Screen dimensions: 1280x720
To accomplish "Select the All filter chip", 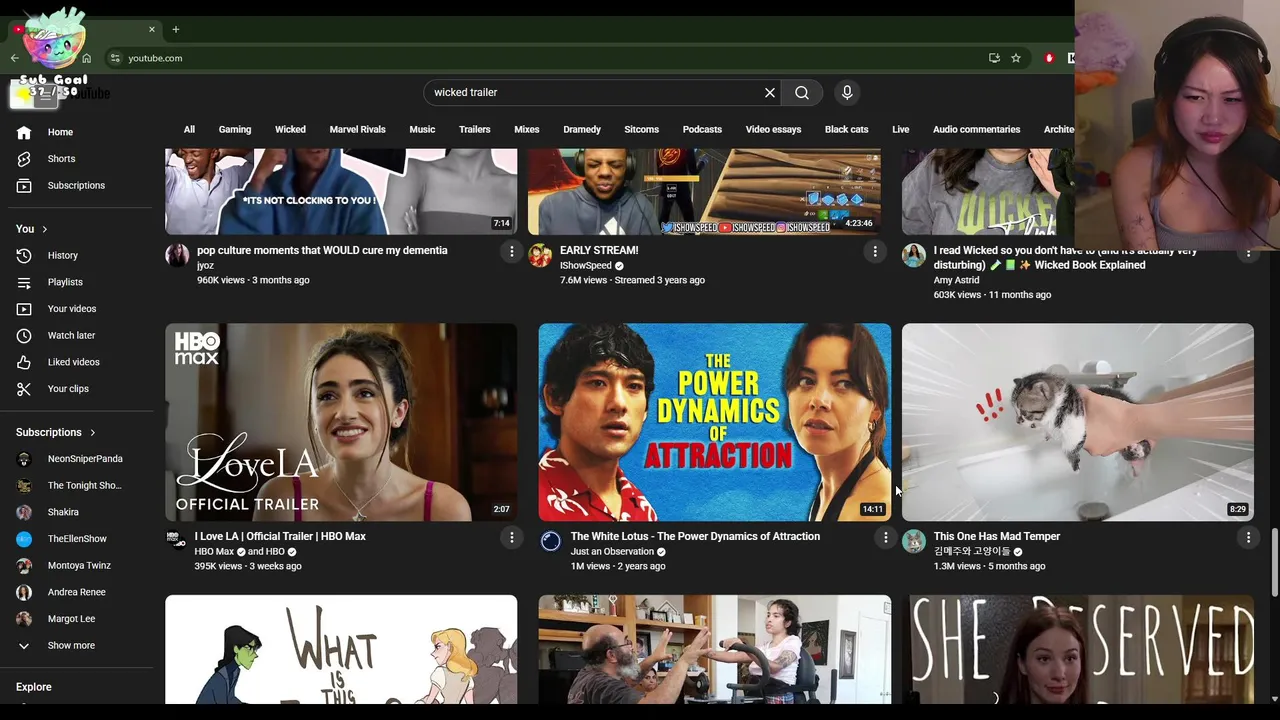I will coord(189,129).
